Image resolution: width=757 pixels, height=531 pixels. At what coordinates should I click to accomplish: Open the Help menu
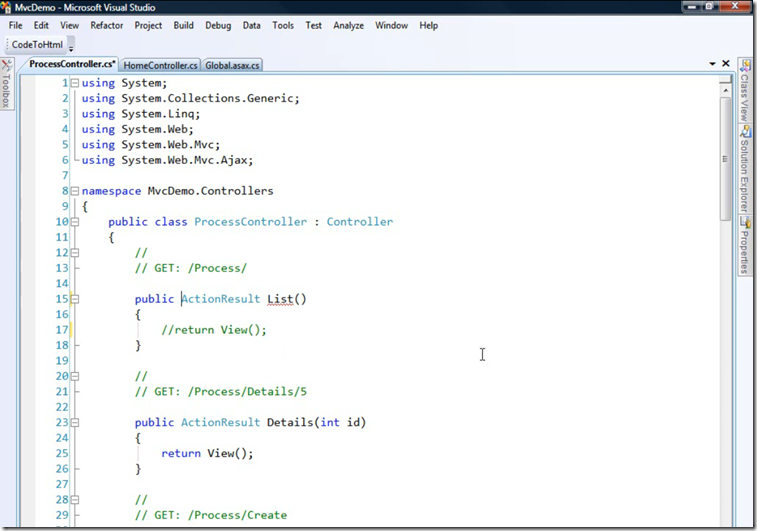(429, 26)
